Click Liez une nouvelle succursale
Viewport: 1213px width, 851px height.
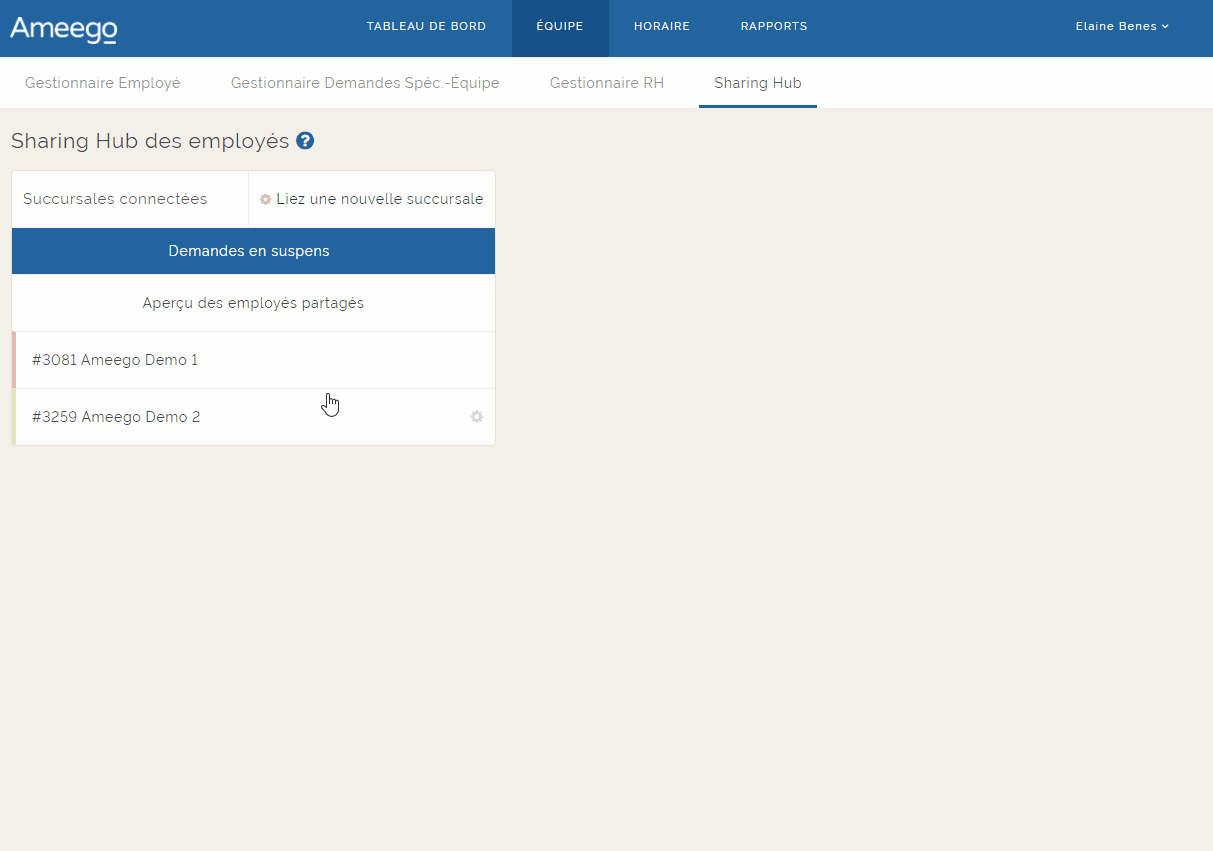click(379, 199)
